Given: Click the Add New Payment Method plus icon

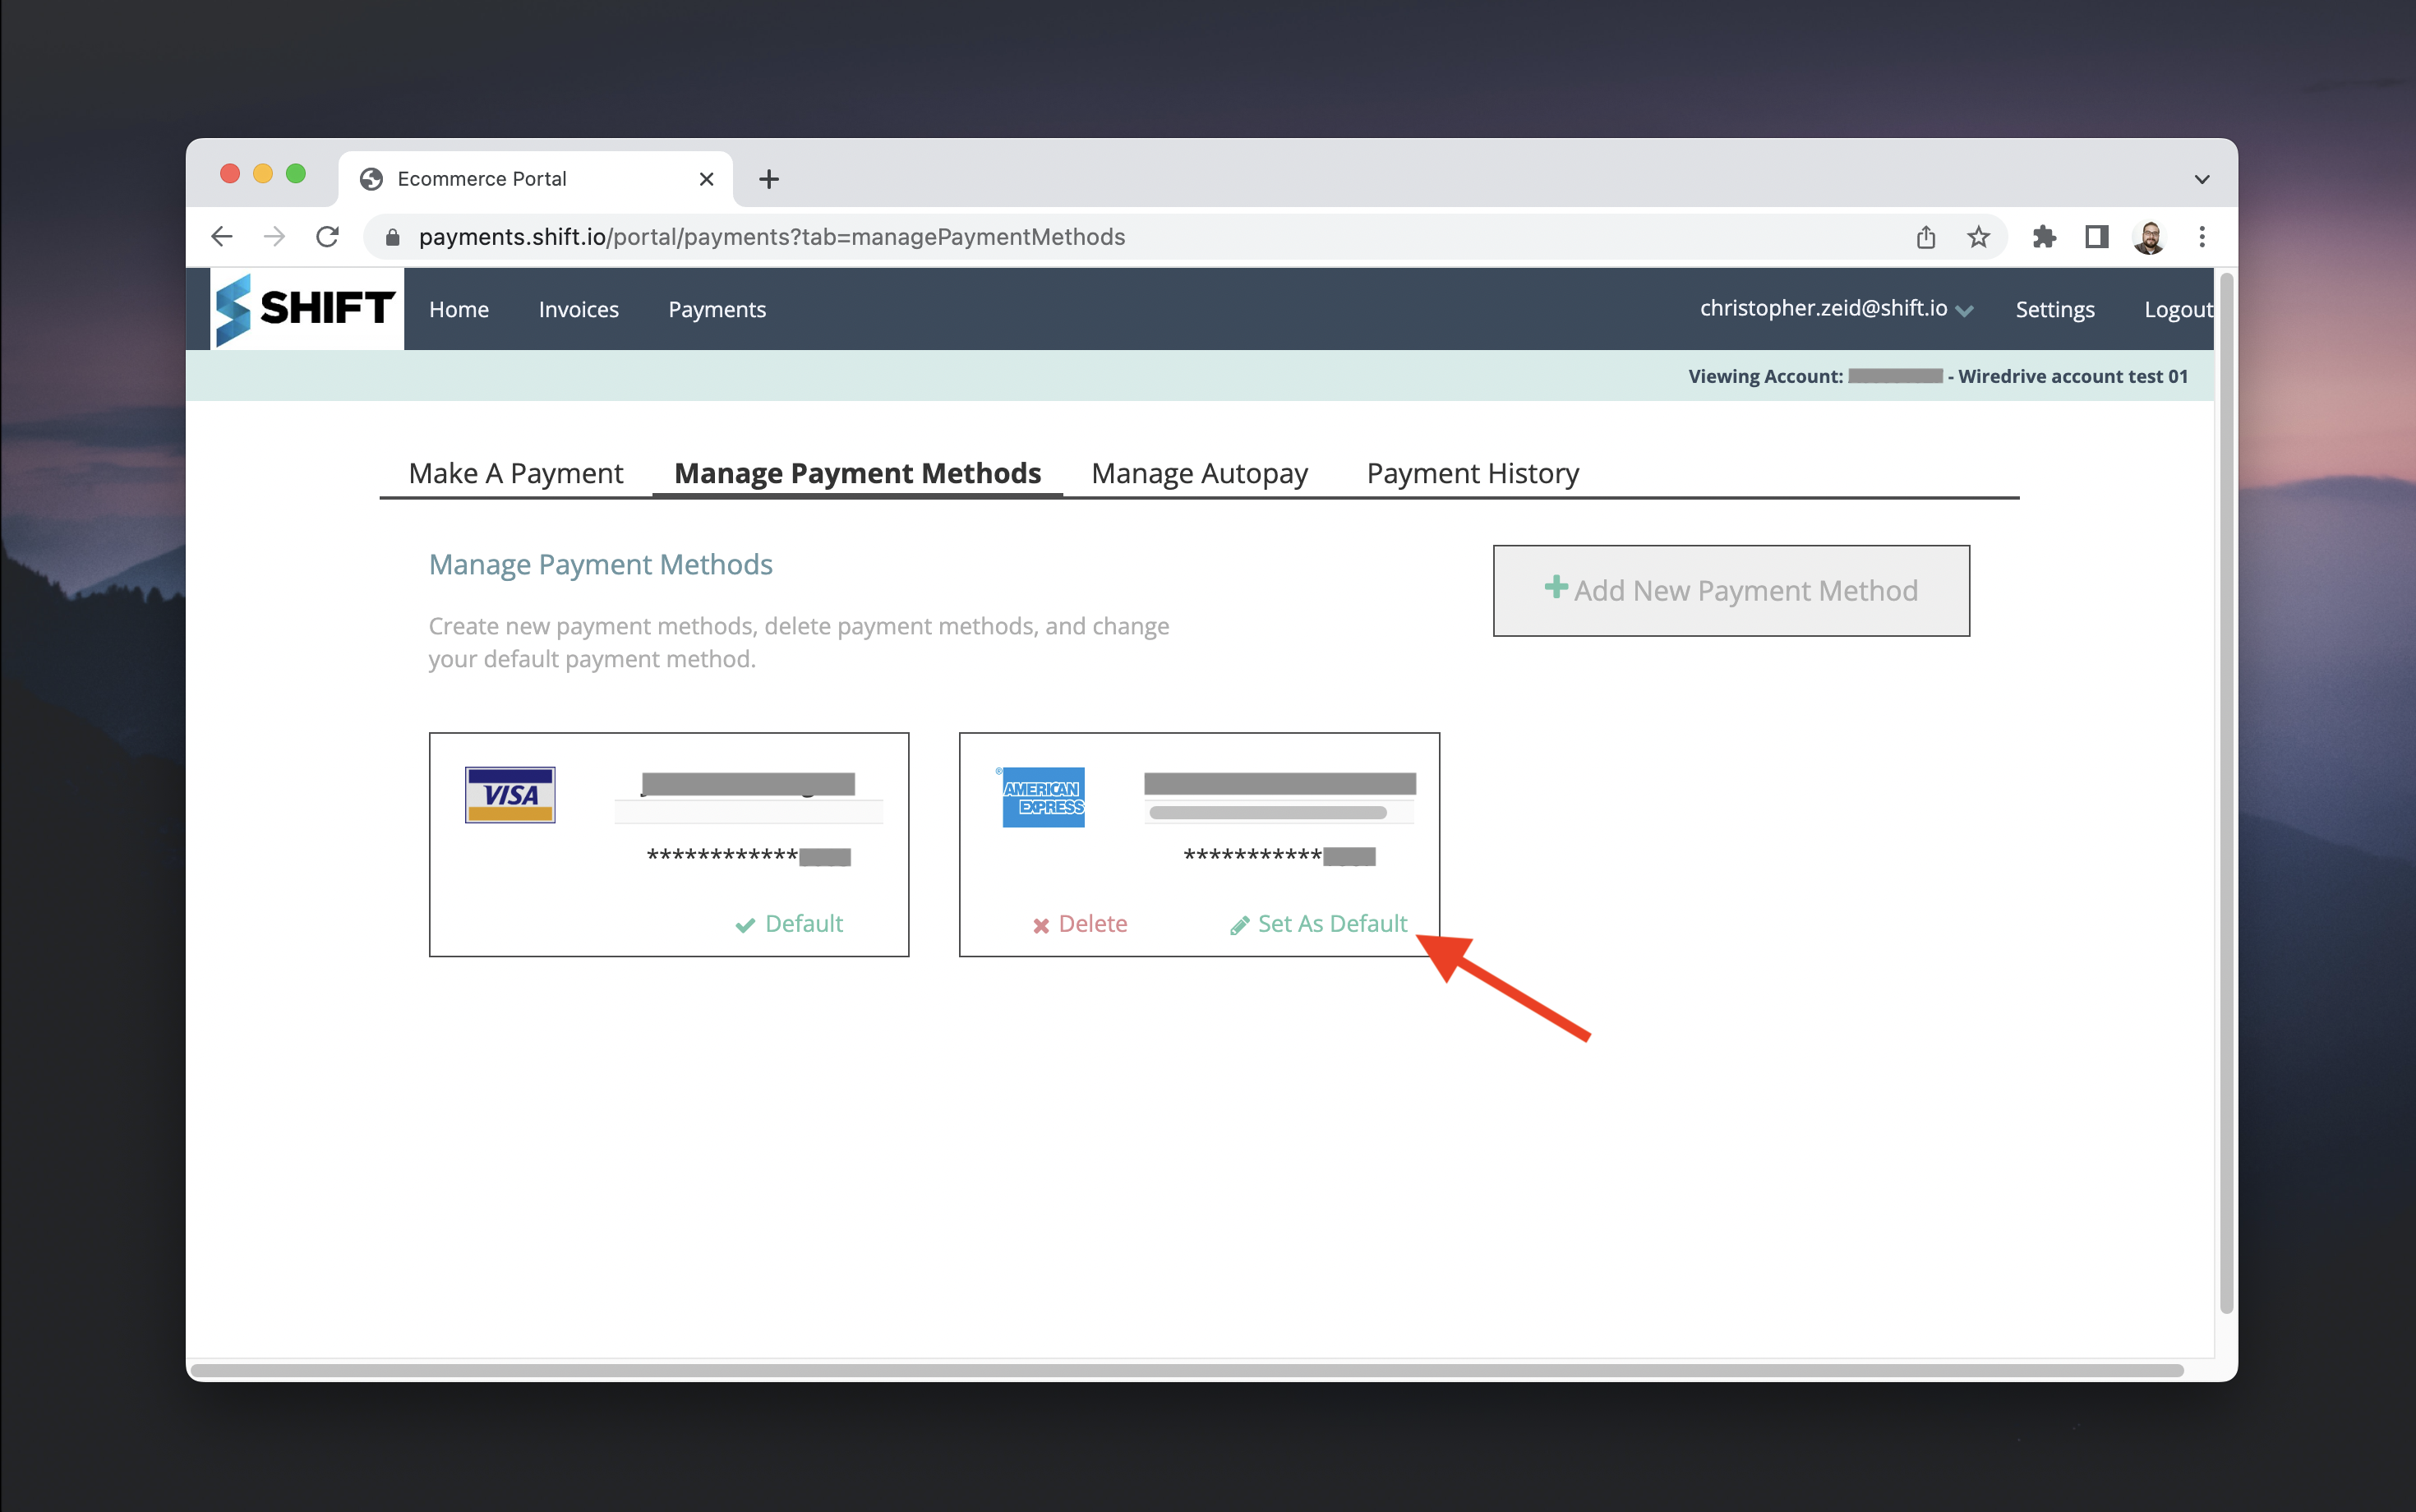Looking at the screenshot, I should [1558, 588].
